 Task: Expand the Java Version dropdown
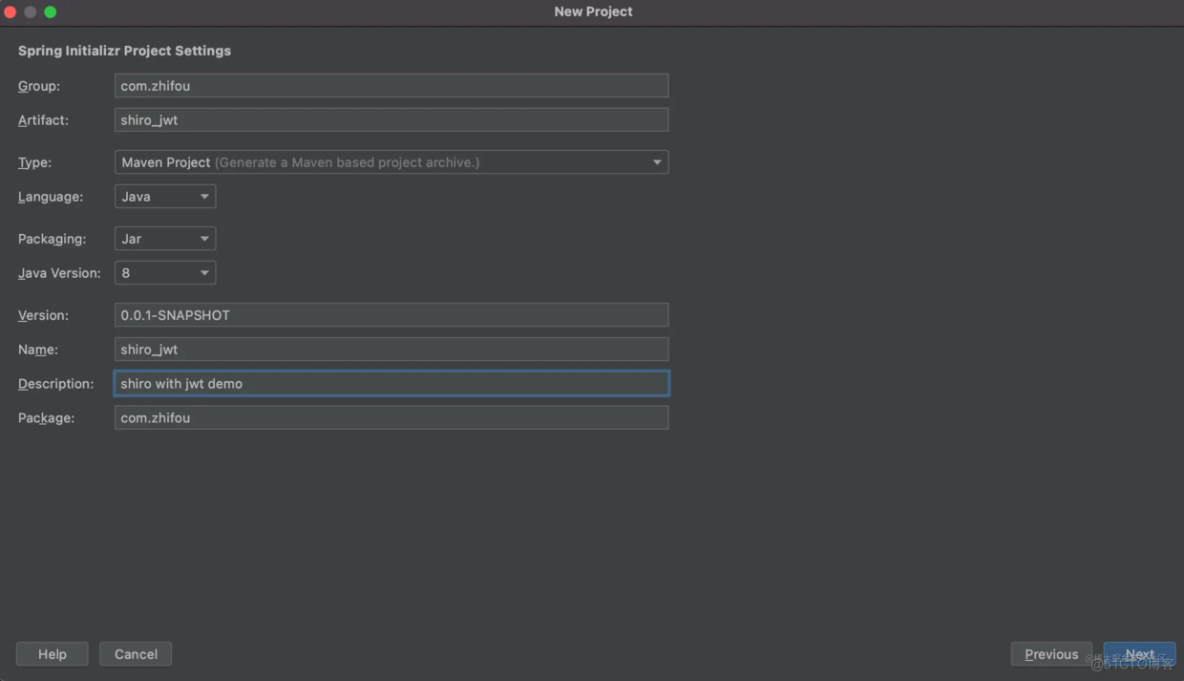point(165,272)
